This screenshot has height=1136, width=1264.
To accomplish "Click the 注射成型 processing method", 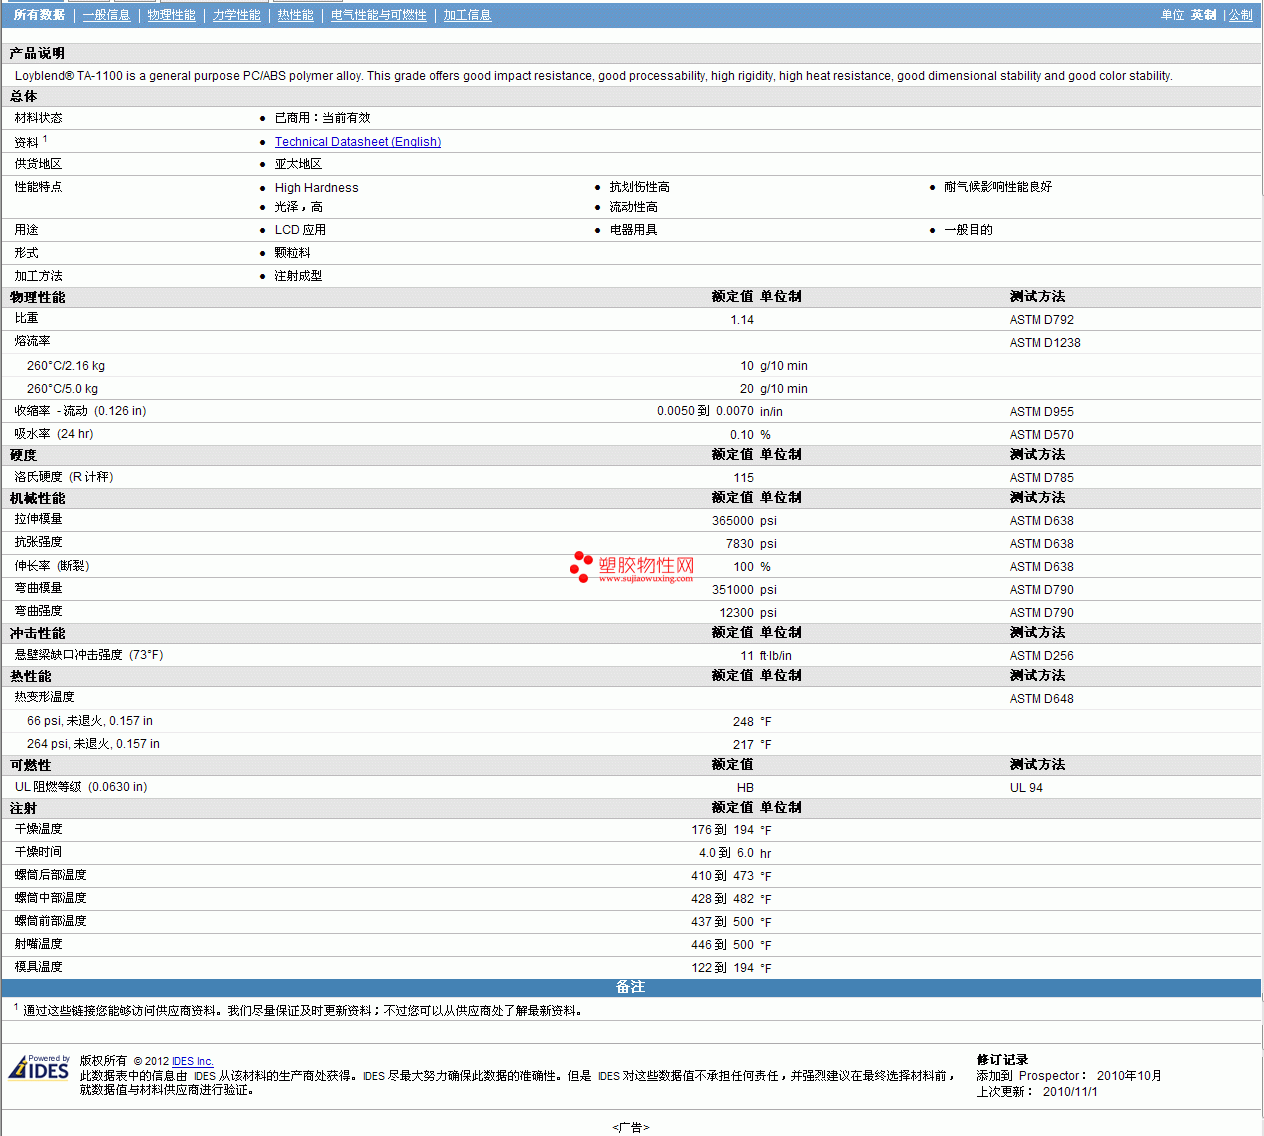I will pos(298,276).
